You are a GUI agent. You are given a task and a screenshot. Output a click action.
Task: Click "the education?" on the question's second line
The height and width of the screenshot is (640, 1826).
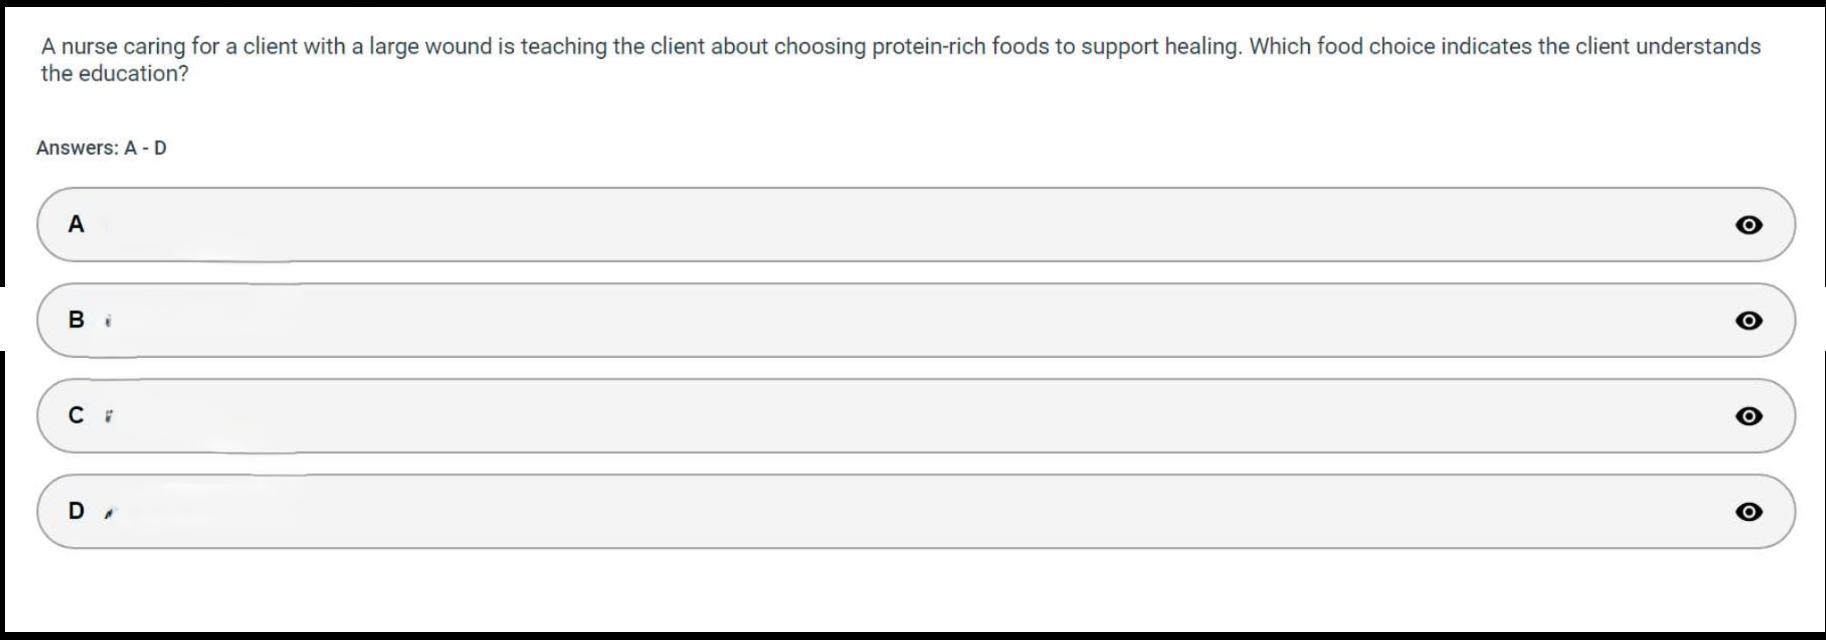tap(114, 74)
